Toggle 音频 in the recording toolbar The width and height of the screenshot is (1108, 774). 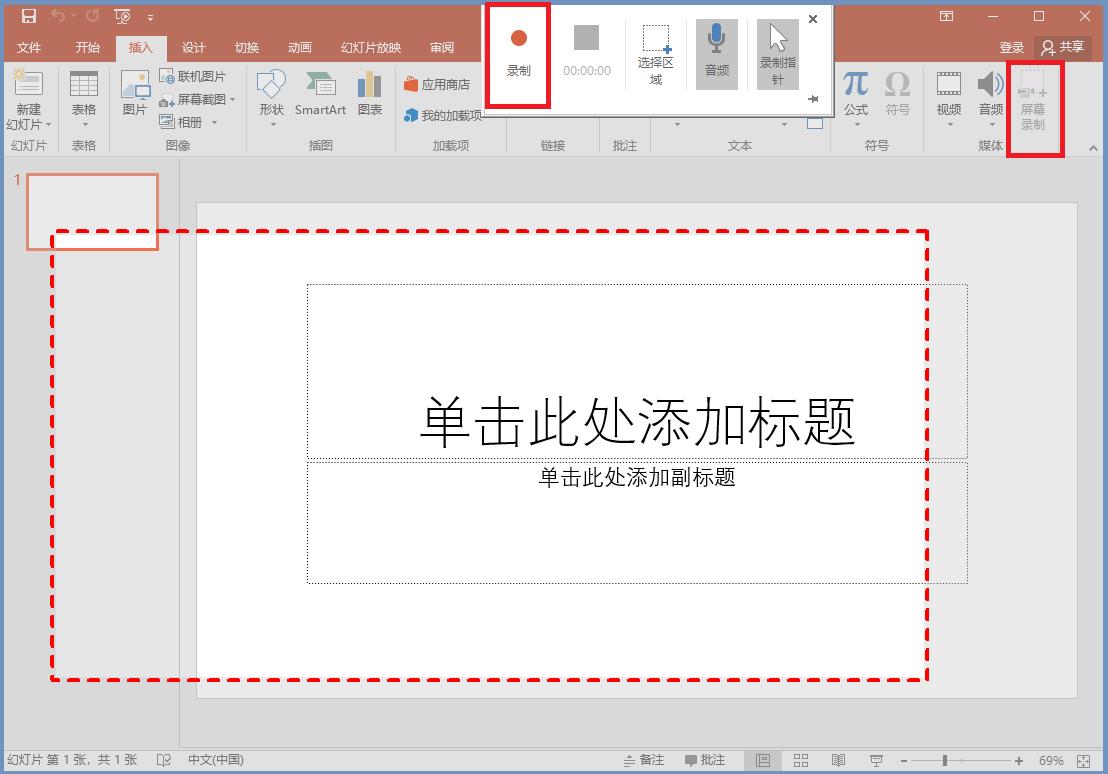click(717, 53)
